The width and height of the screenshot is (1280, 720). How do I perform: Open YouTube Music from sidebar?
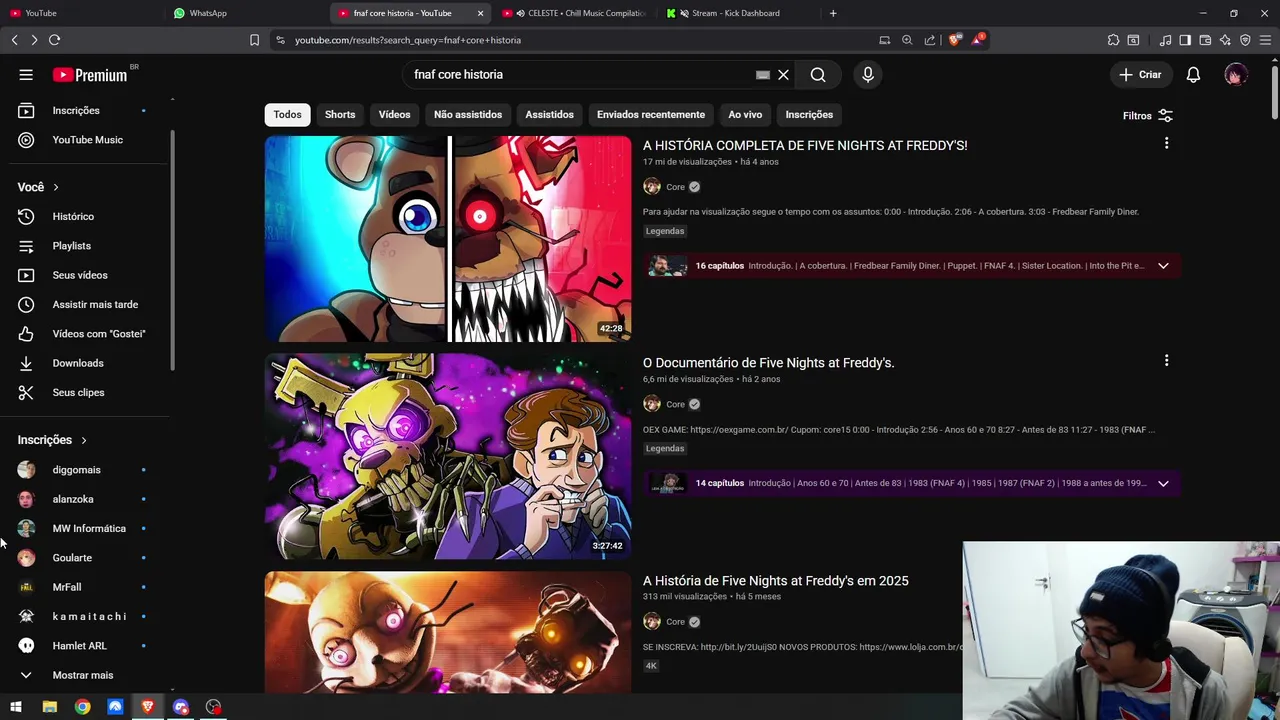[84, 140]
